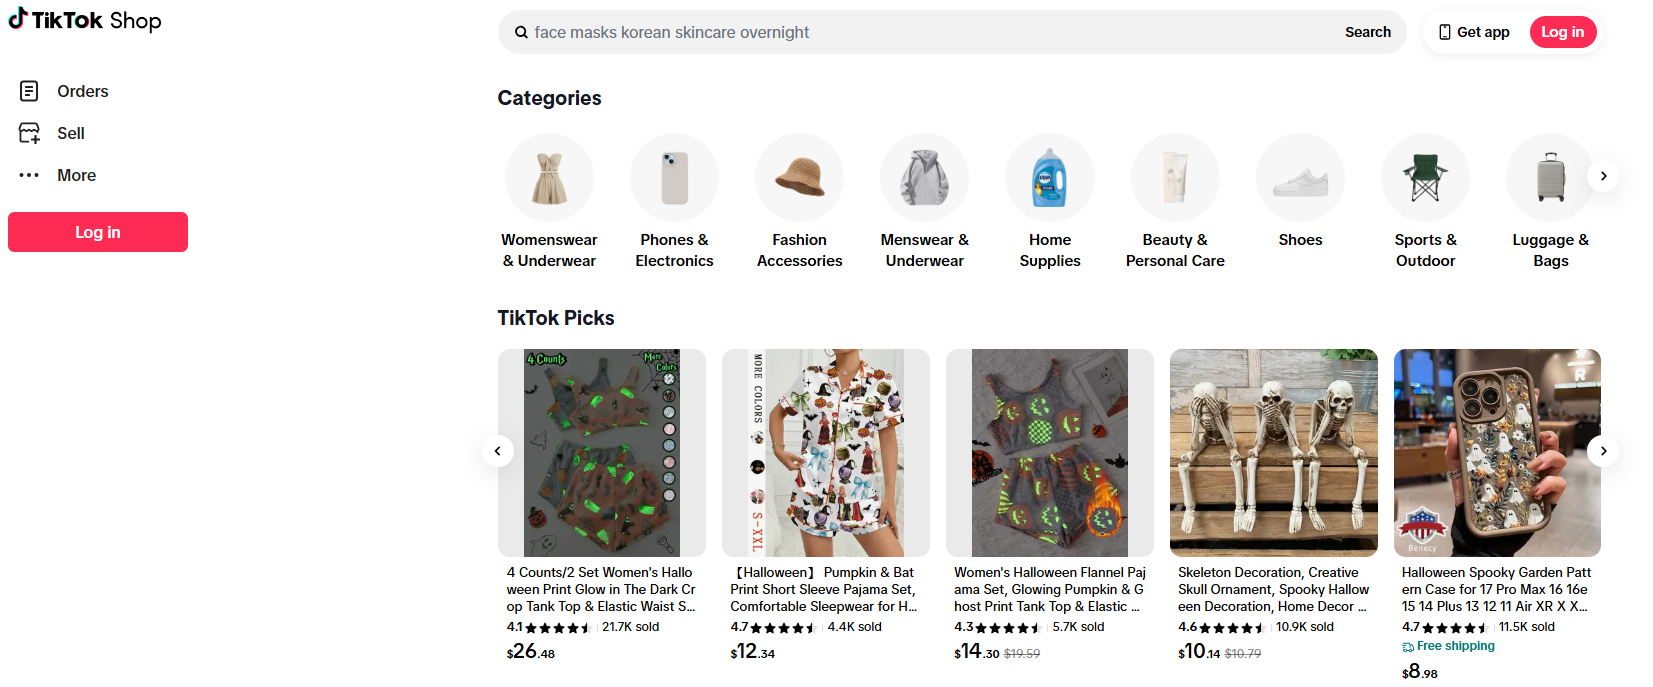
Task: Click the right arrow to scroll categories
Action: click(x=1603, y=175)
